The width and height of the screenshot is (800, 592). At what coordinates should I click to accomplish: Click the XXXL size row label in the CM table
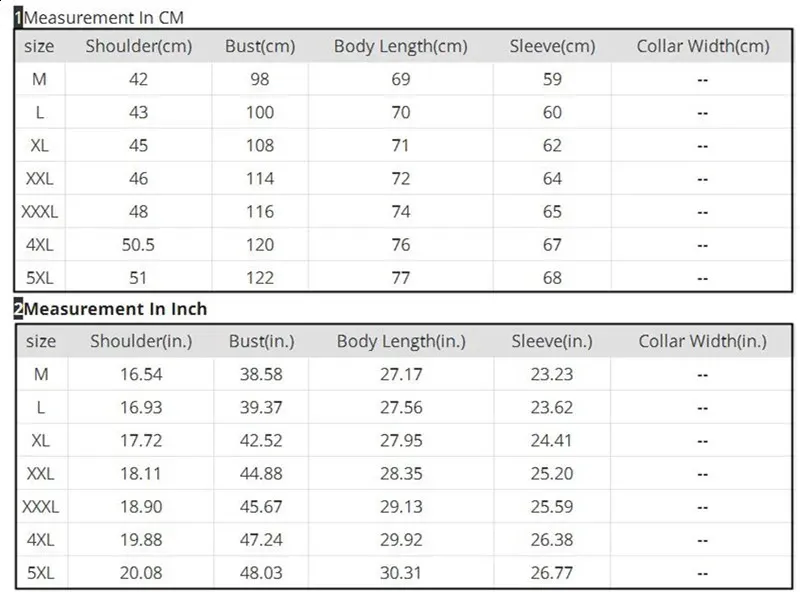(x=40, y=212)
